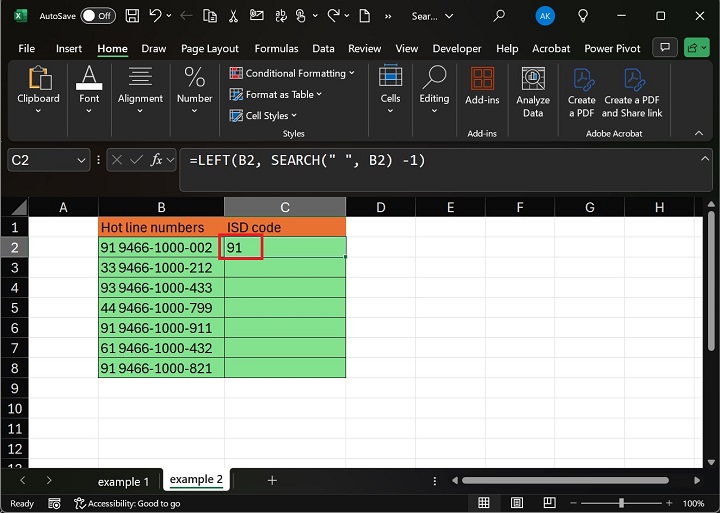The width and height of the screenshot is (720, 513).
Task: Open the Search magnifier in title bar
Action: click(x=499, y=16)
